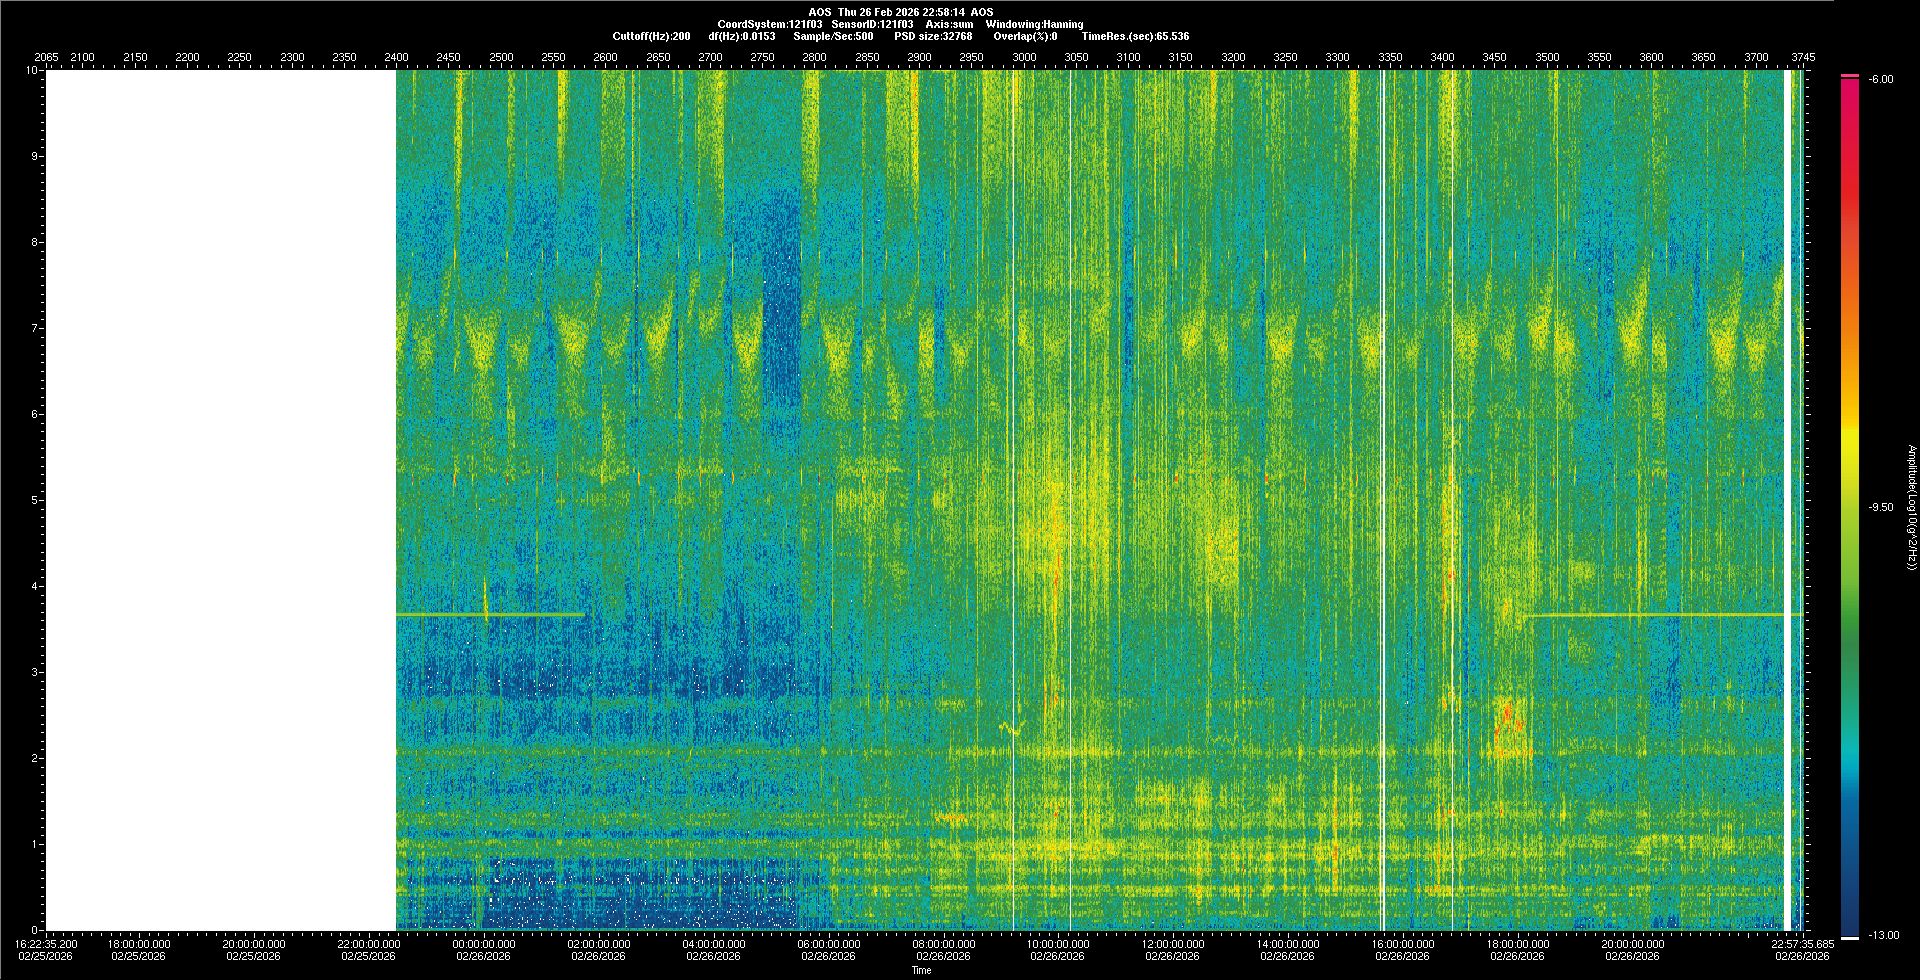
Task: Select the -6.00 colorbar maximum label
Action: point(1880,79)
